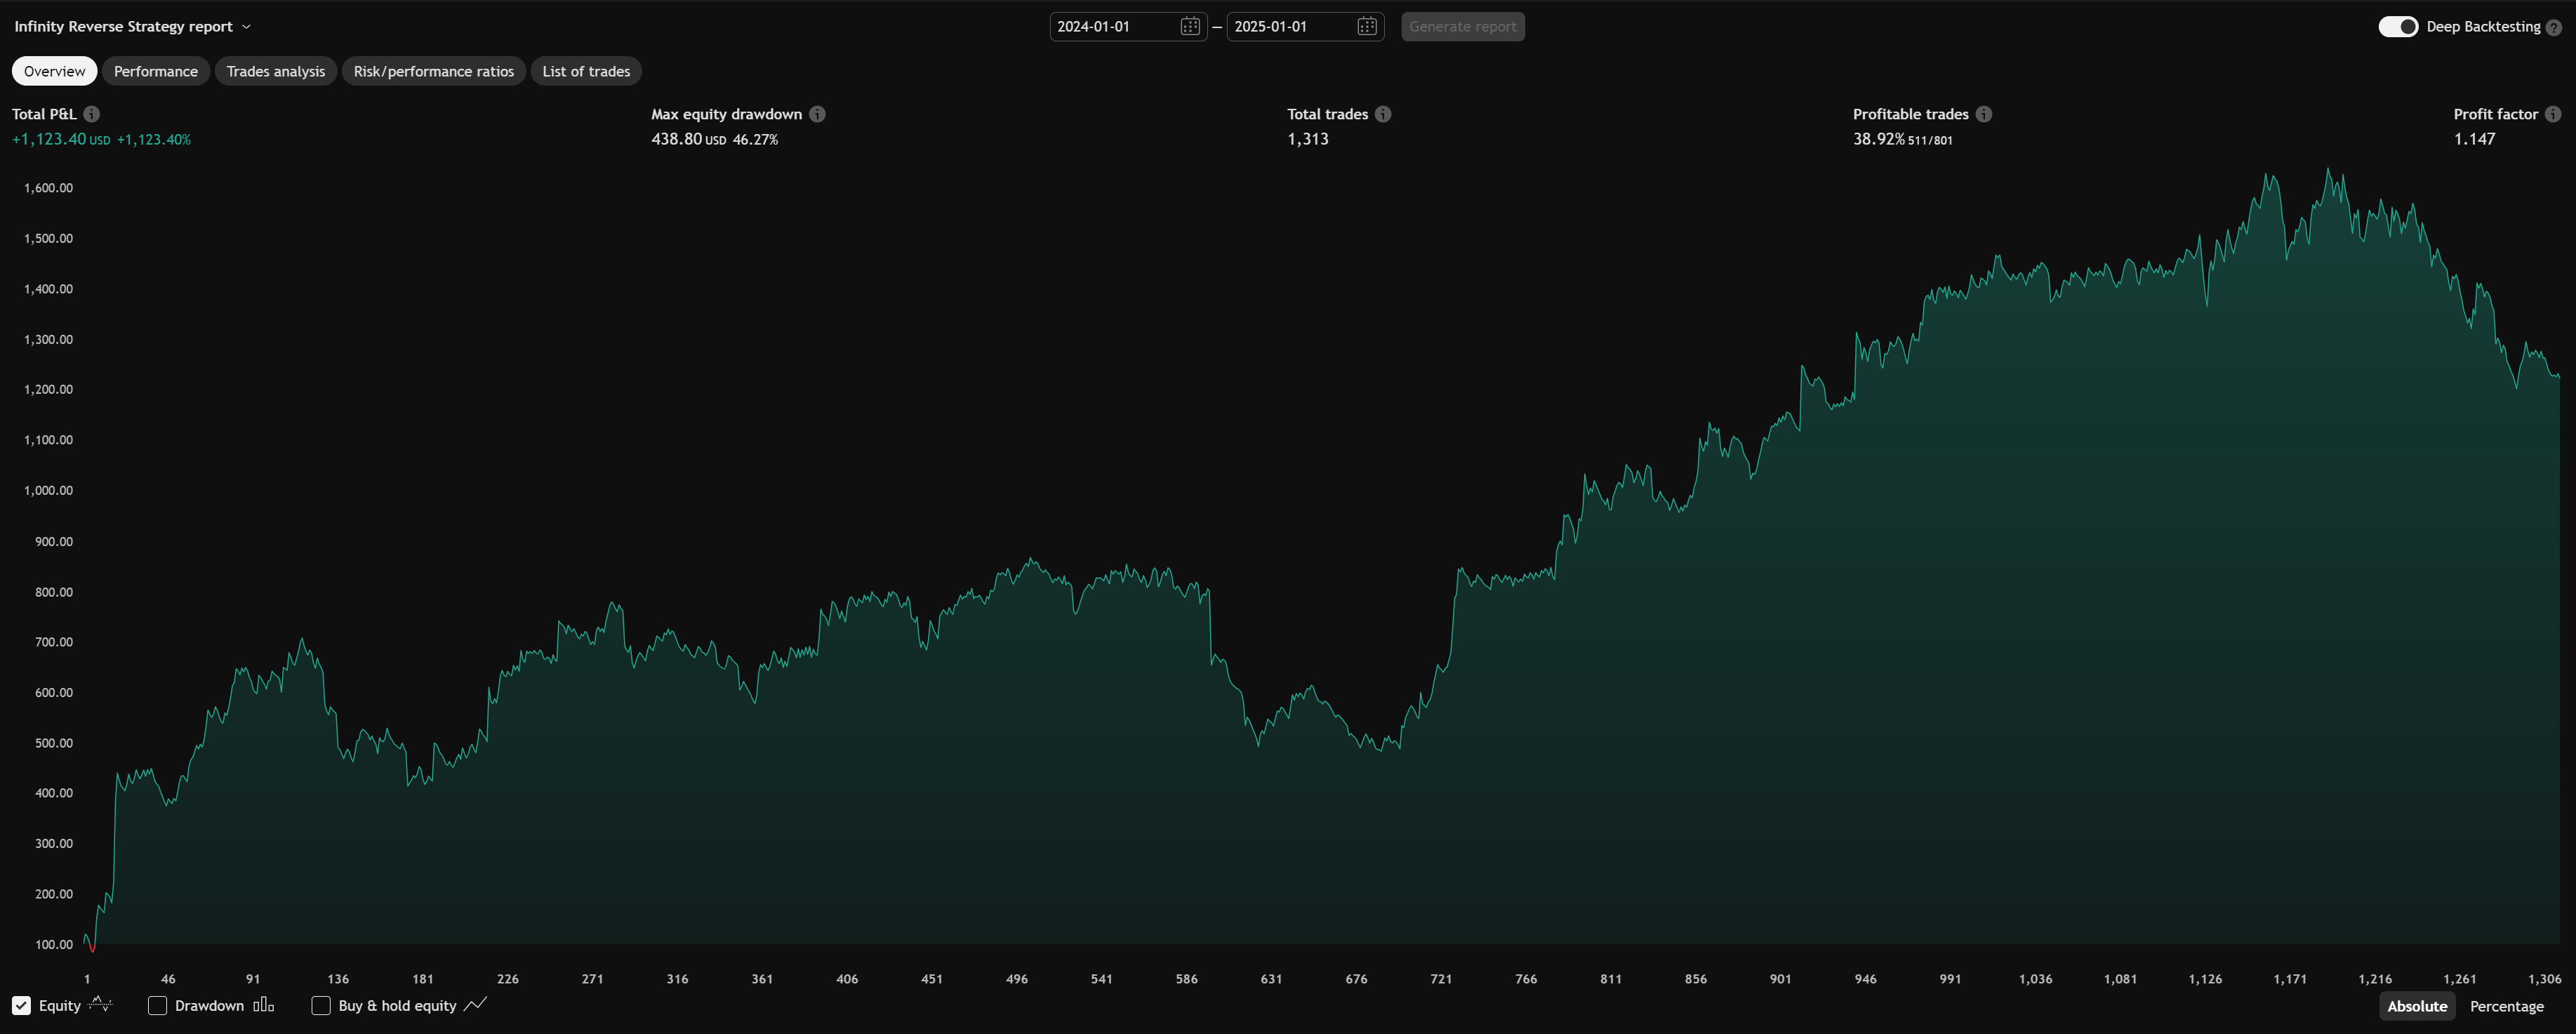Enable the Buy & hold equity checkbox
This screenshot has width=2576, height=1034.
click(320, 1005)
